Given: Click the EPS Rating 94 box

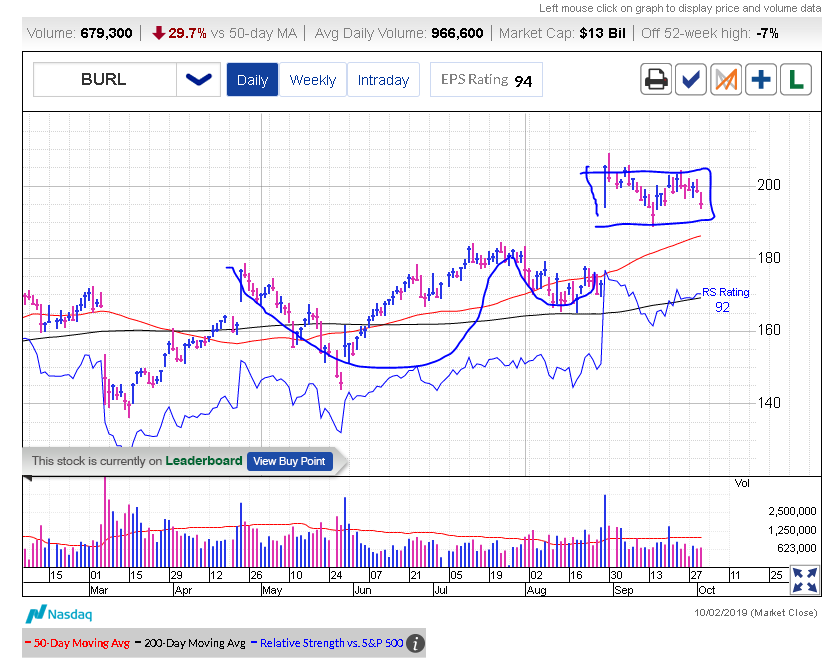Looking at the screenshot, I should click(x=486, y=80).
